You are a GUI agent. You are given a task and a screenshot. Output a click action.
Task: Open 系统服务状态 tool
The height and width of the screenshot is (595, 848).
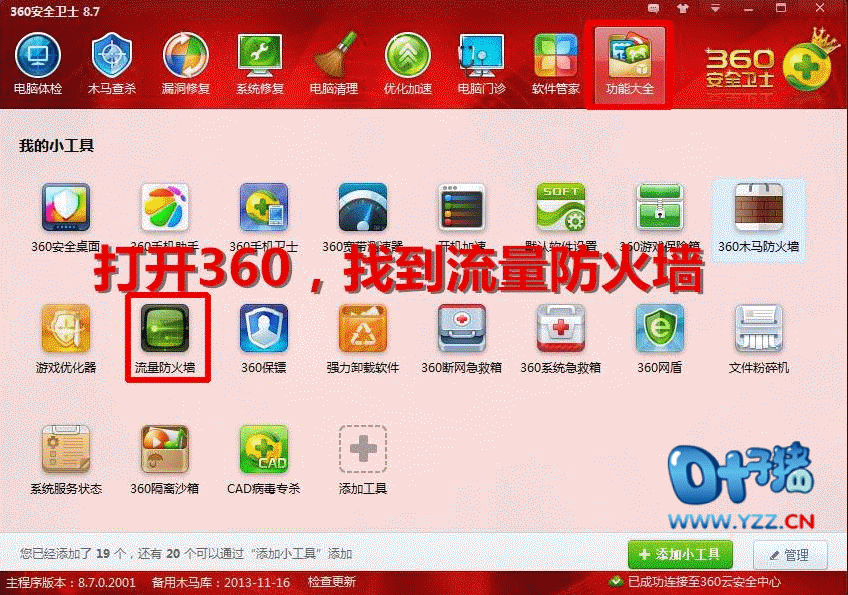[65, 460]
